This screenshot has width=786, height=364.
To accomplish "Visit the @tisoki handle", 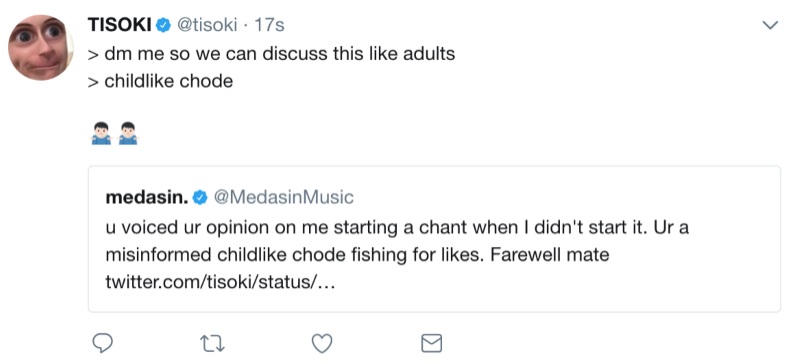I will coord(207,25).
